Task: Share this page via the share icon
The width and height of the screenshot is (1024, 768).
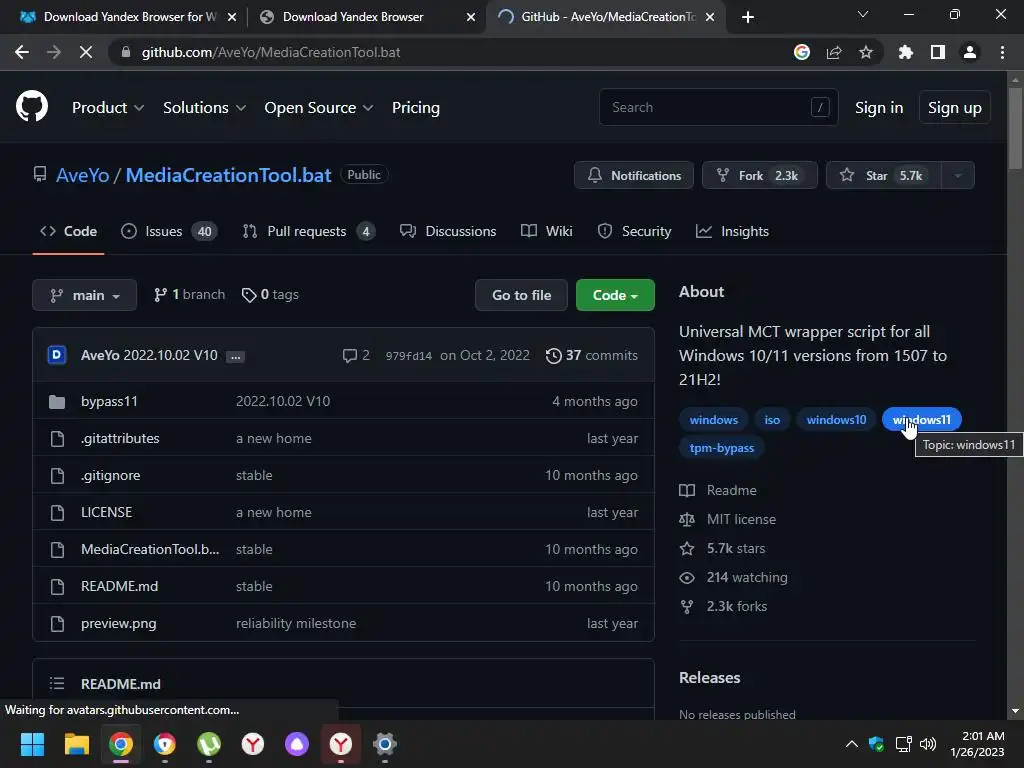Action: click(x=834, y=52)
